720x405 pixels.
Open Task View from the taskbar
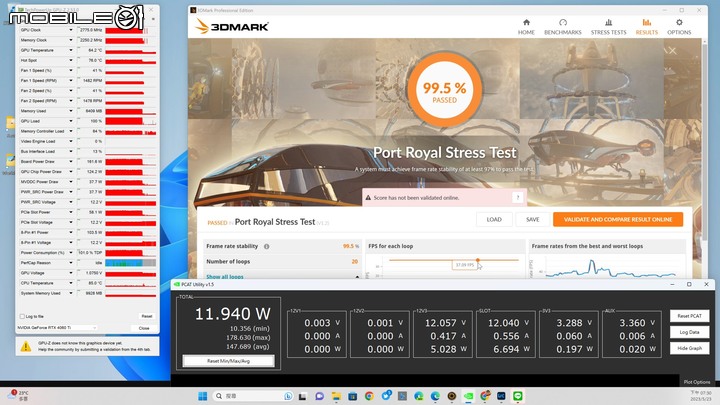[x=302, y=396]
